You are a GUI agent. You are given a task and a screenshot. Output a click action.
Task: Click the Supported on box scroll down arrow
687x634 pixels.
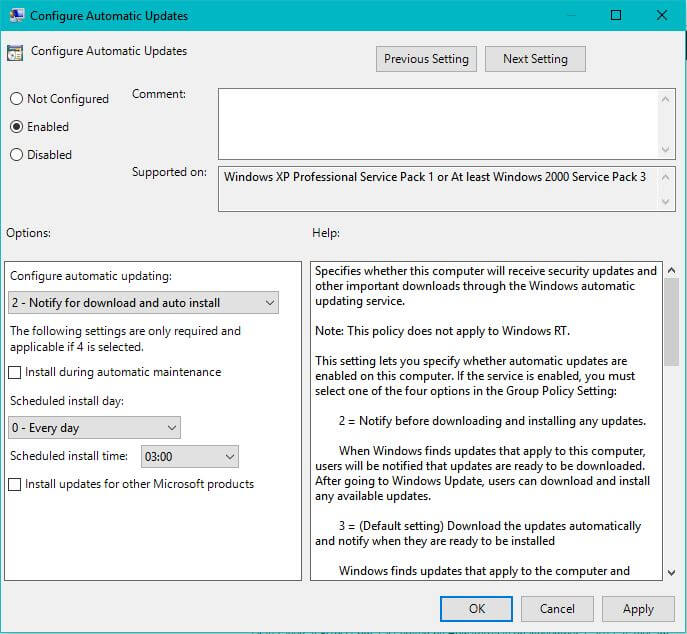click(667, 202)
